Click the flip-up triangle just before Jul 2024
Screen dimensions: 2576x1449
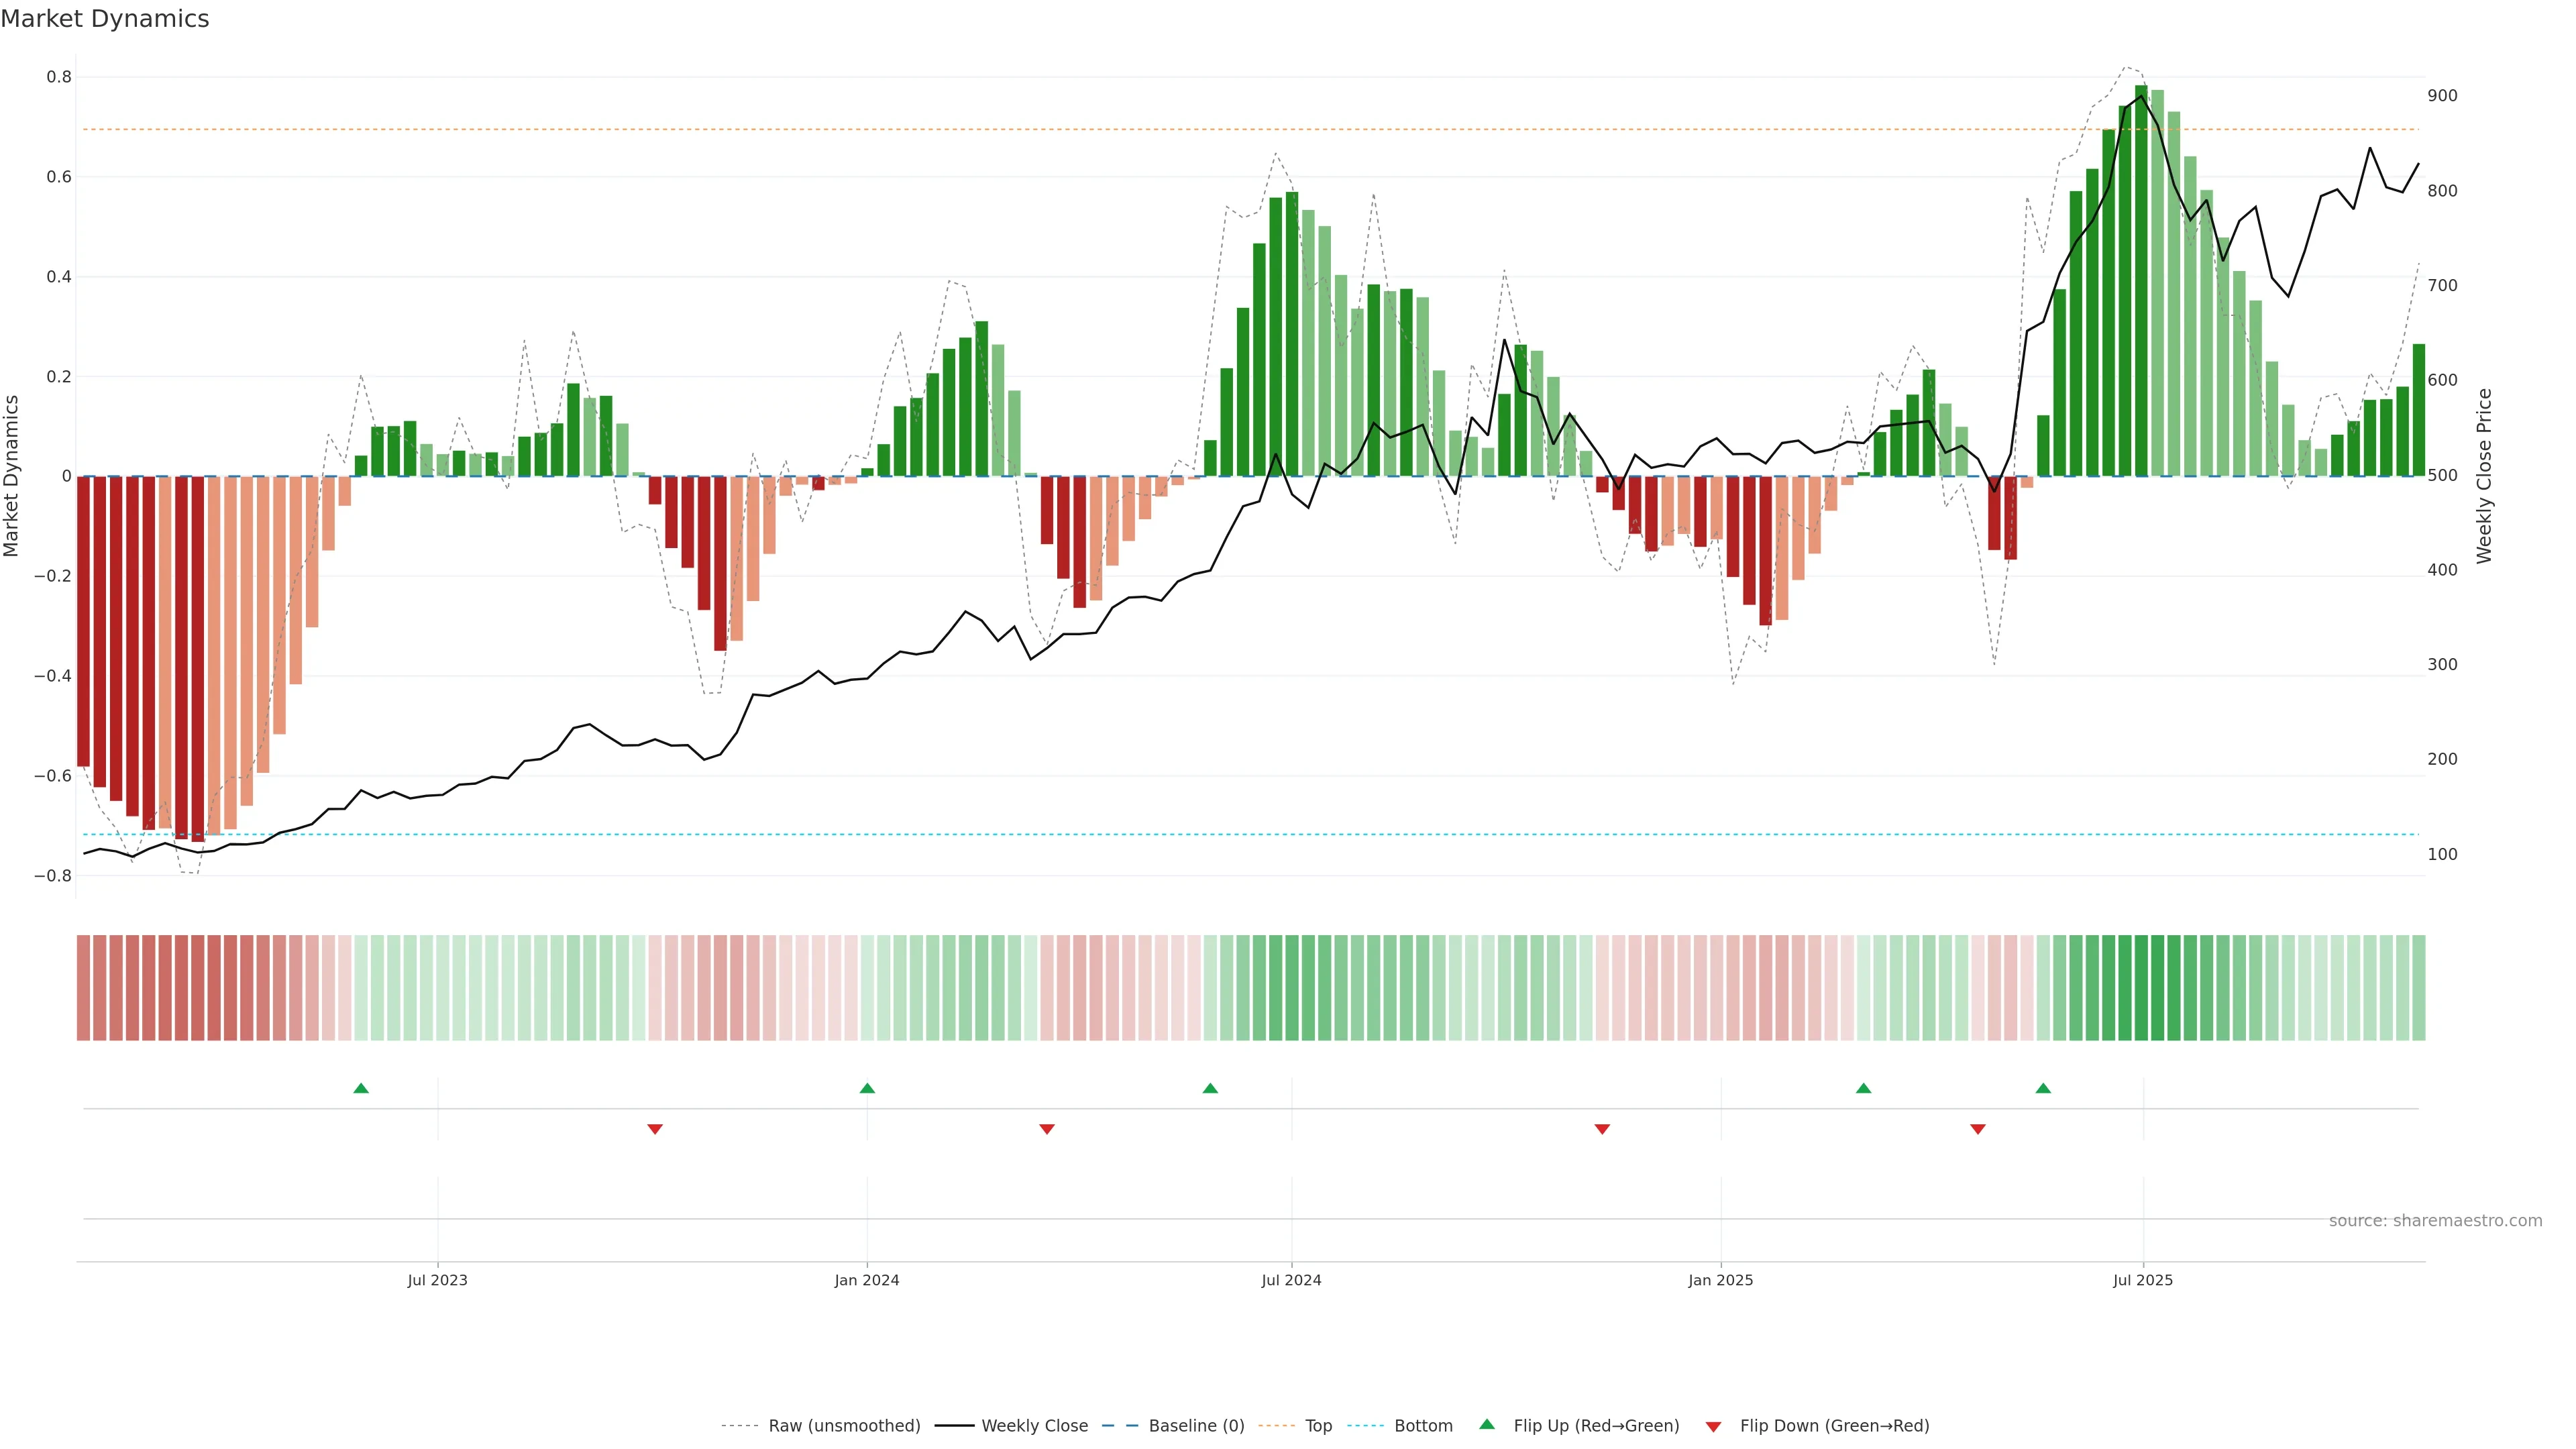1210,1088
